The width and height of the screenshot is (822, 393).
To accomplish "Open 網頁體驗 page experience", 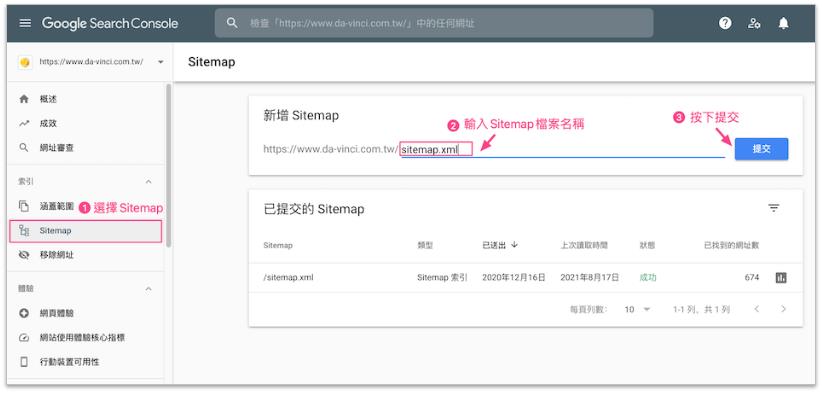I will (x=57, y=313).
